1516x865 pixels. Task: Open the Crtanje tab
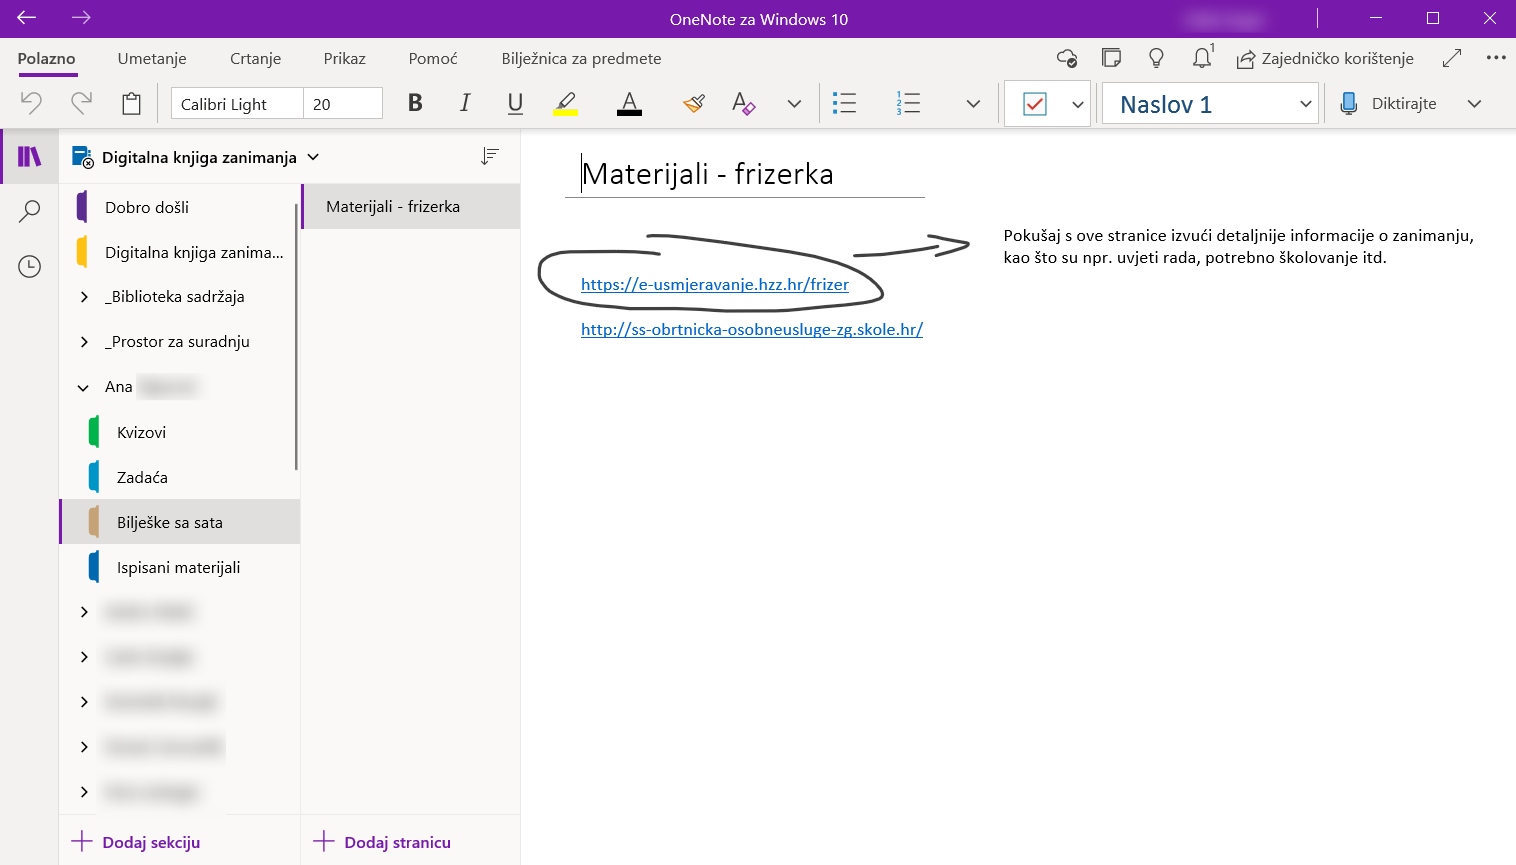[255, 58]
